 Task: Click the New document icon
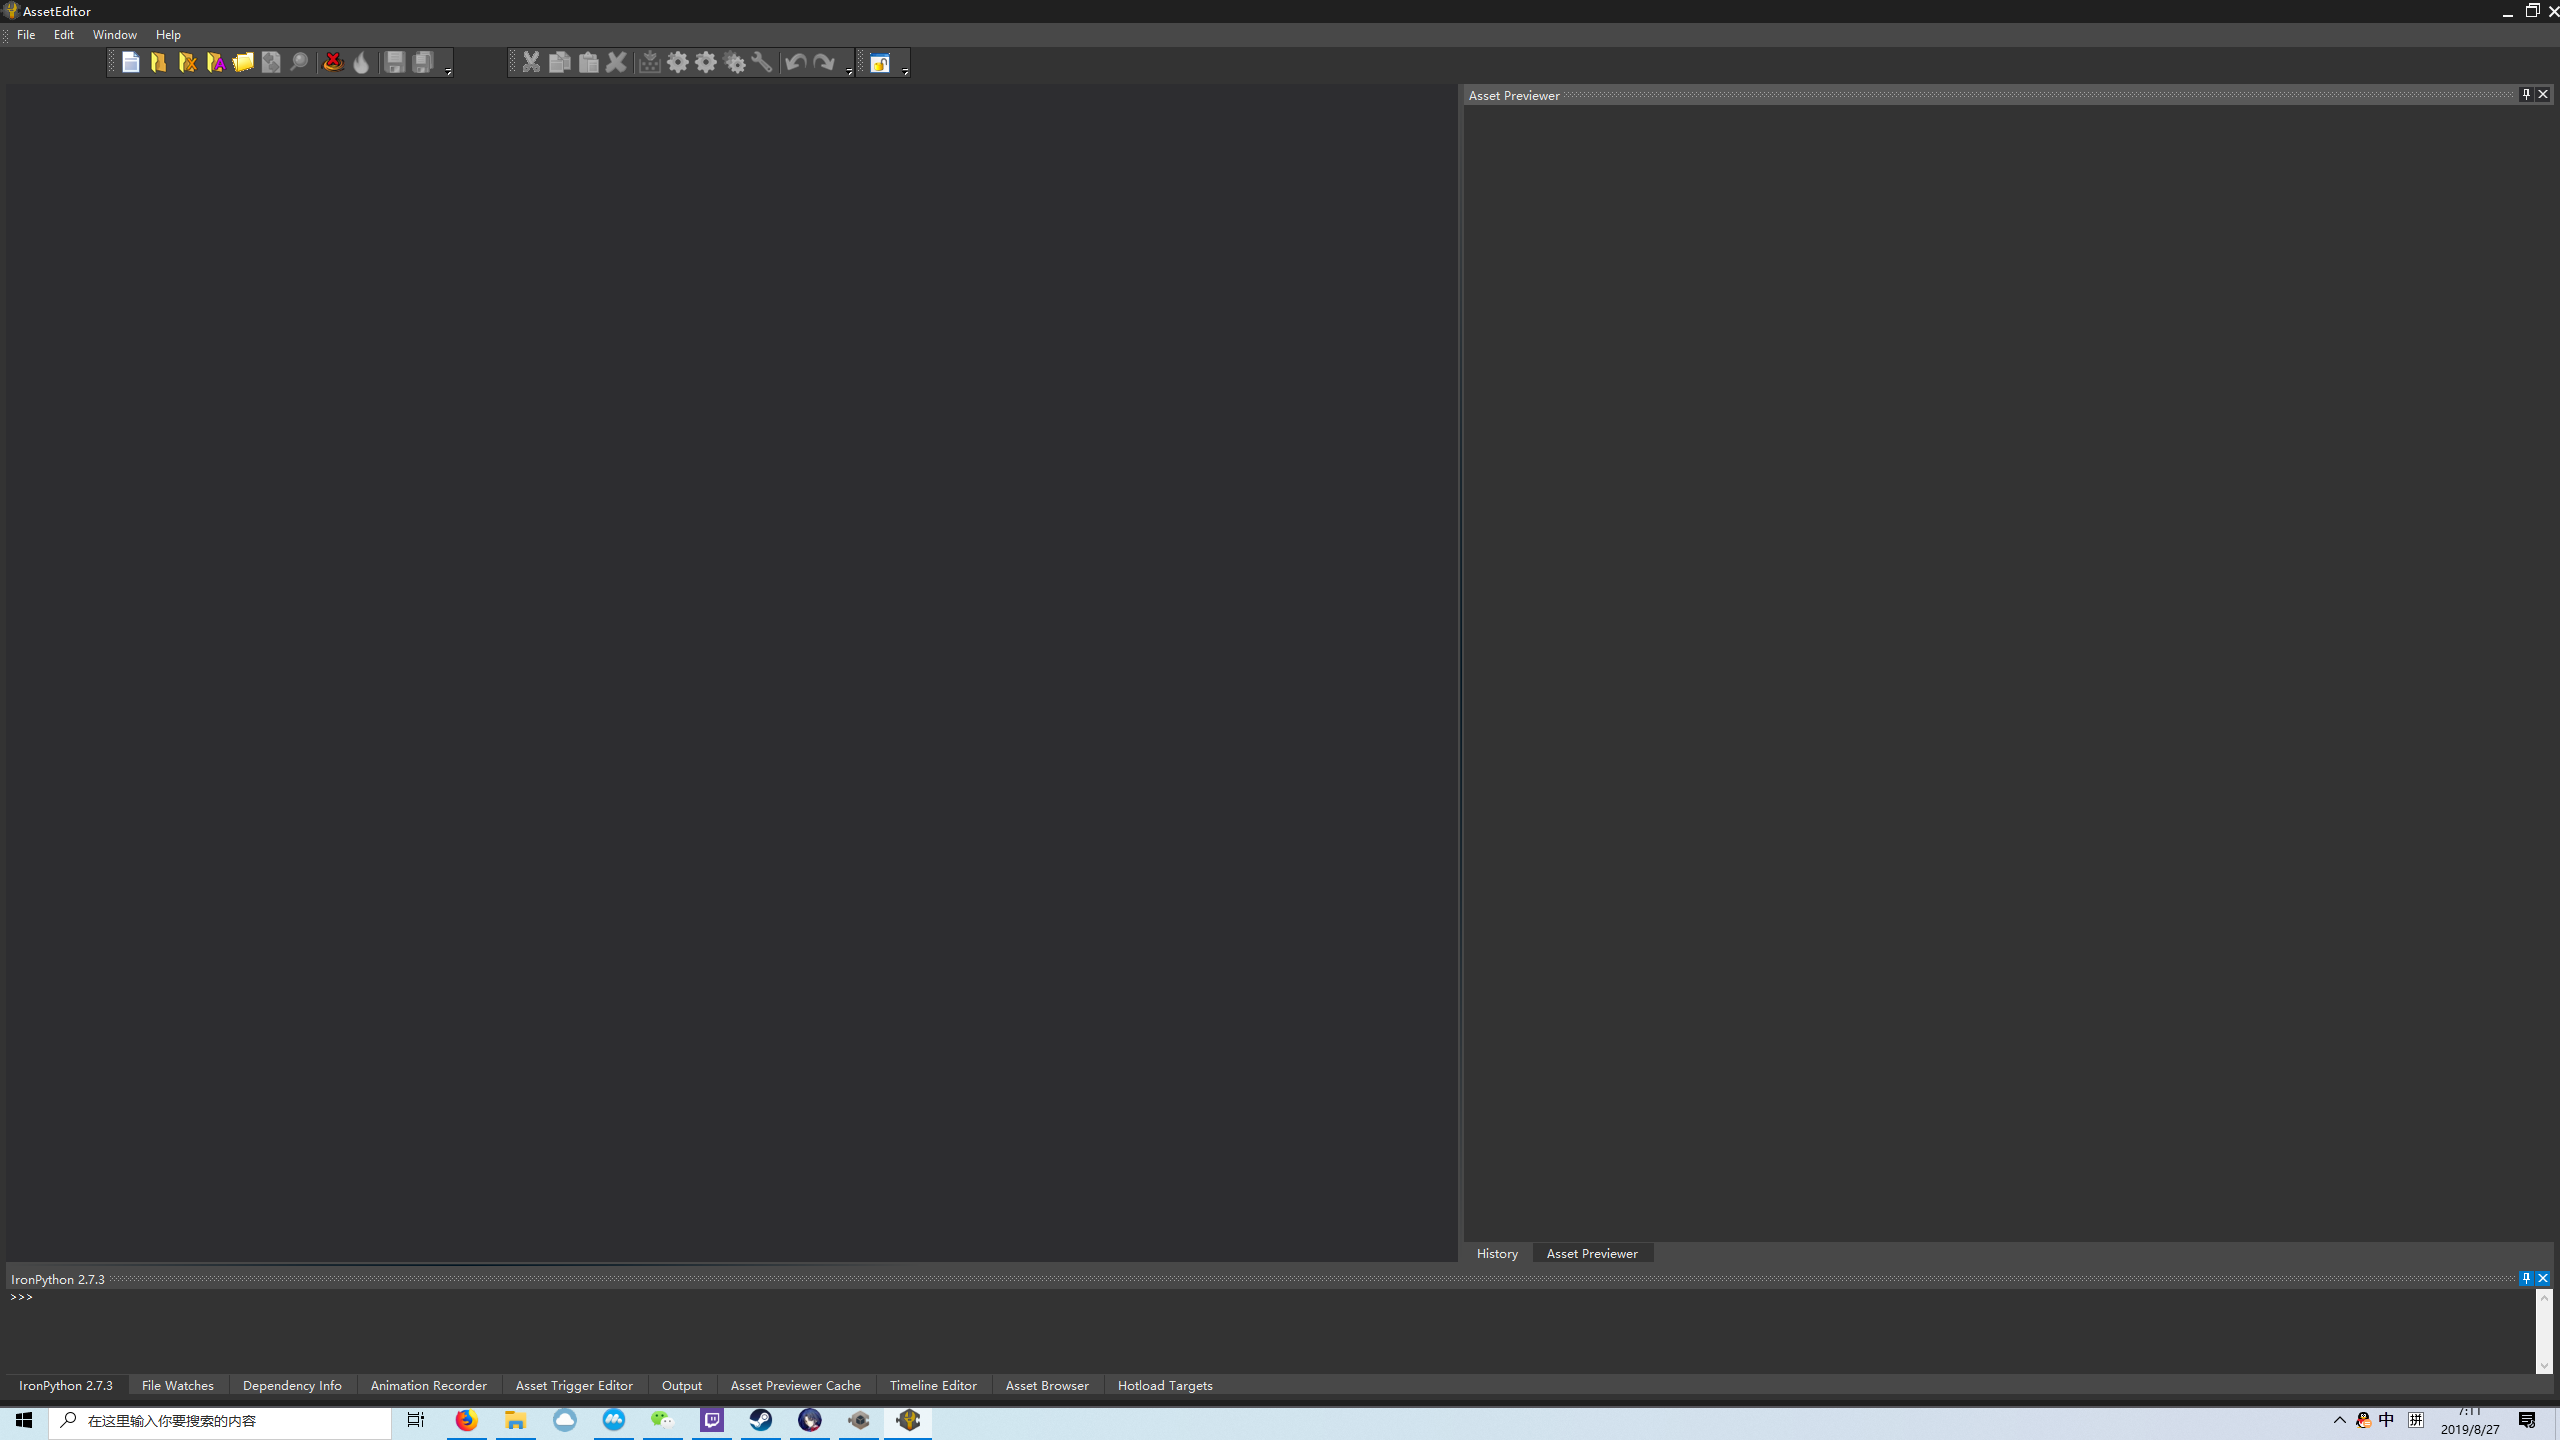coord(131,63)
